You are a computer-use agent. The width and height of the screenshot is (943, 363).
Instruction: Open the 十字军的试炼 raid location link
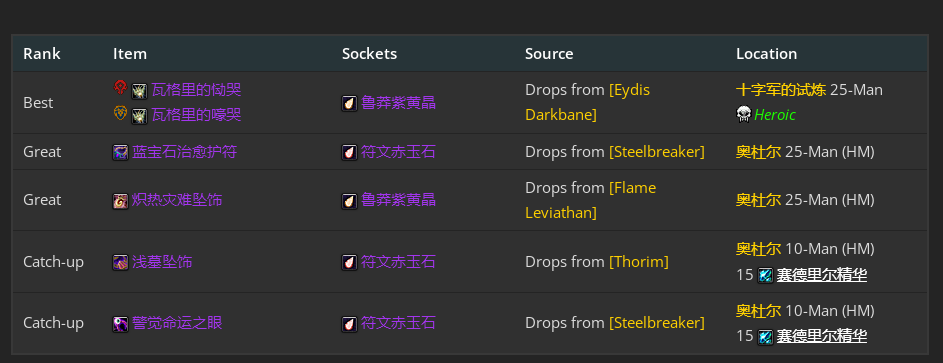click(781, 90)
